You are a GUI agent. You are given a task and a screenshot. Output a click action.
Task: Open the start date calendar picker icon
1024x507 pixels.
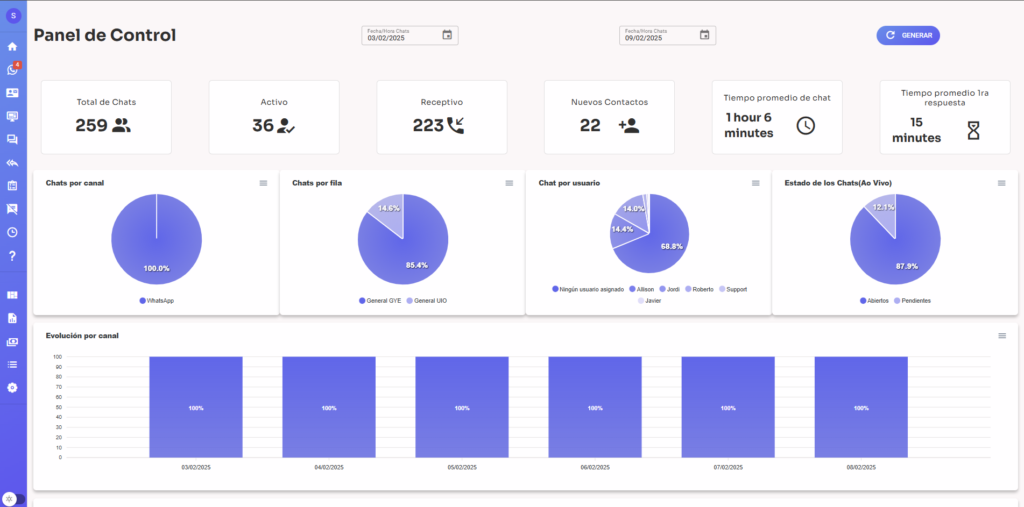(447, 35)
